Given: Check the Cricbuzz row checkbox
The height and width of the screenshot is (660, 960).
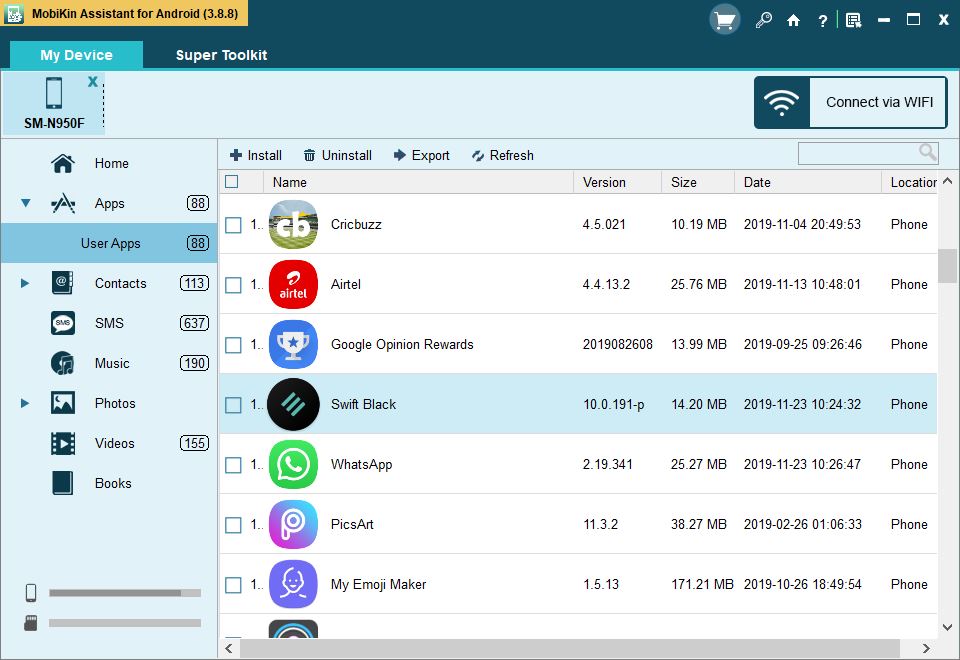Looking at the screenshot, I should pyautogui.click(x=233, y=225).
